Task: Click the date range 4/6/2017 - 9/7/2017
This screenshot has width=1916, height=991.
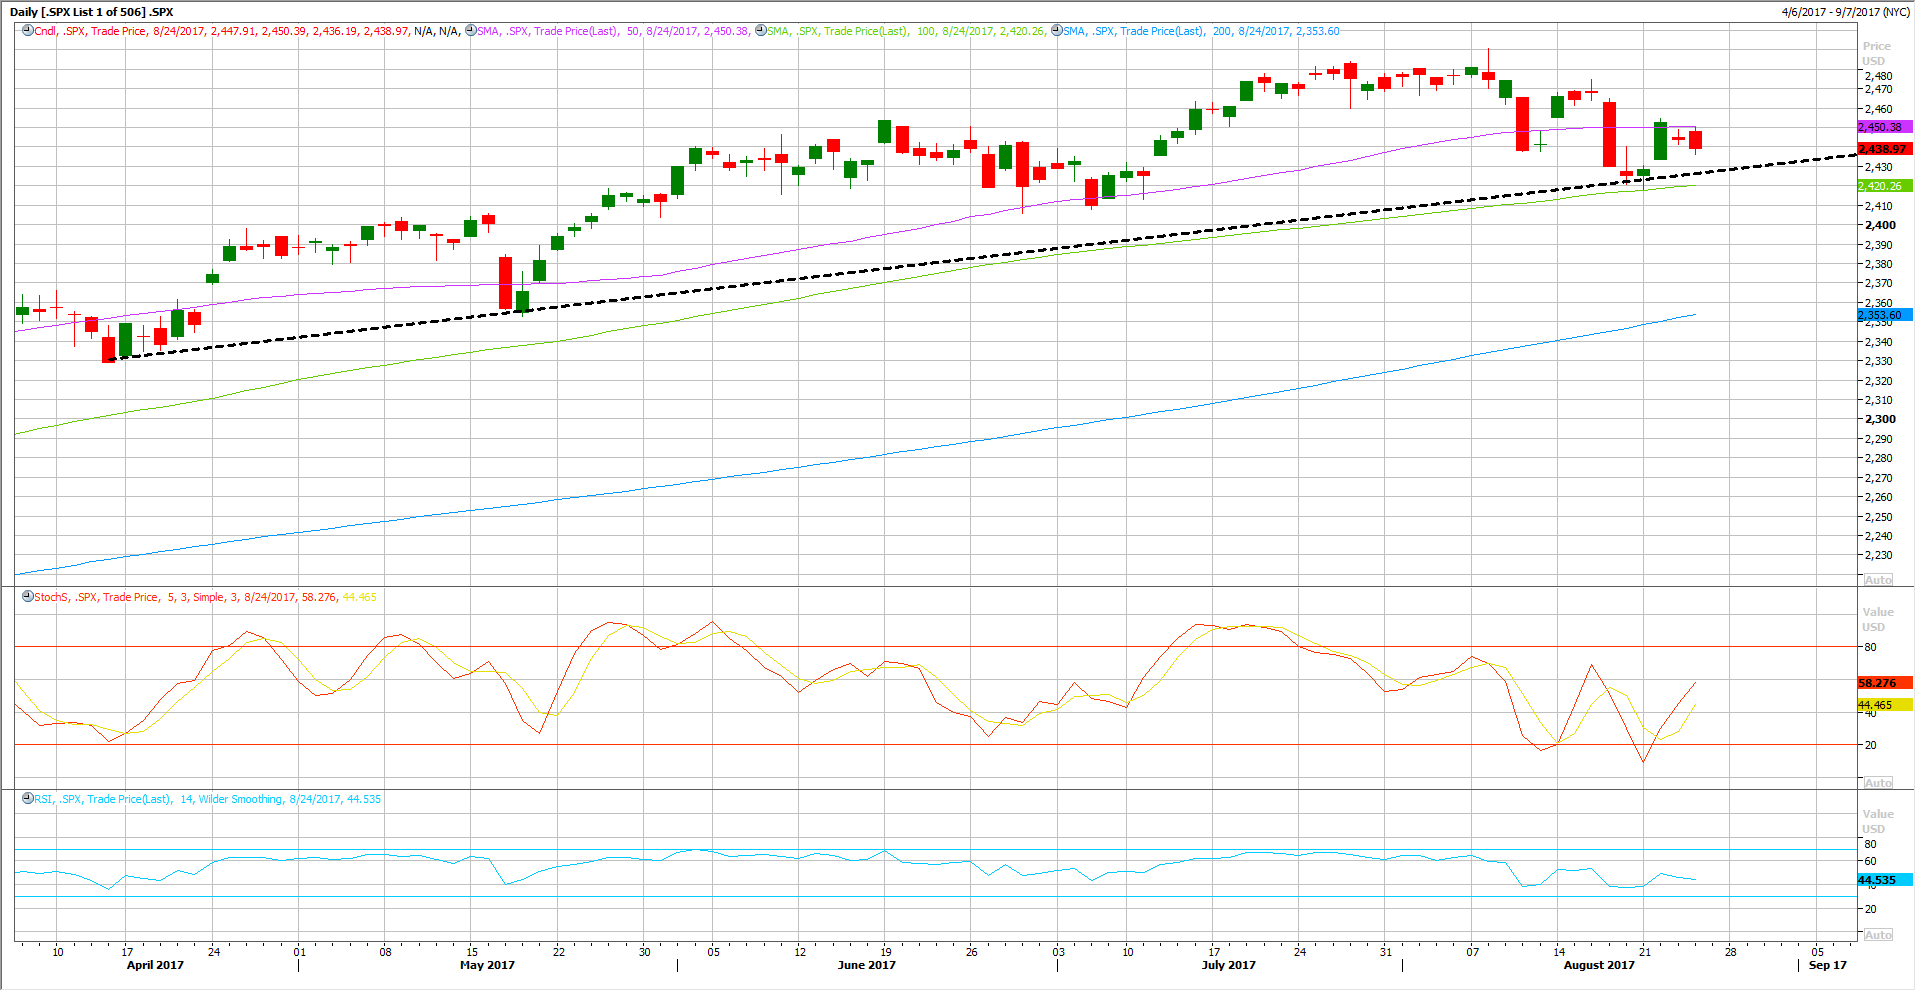Action: click(x=1845, y=12)
